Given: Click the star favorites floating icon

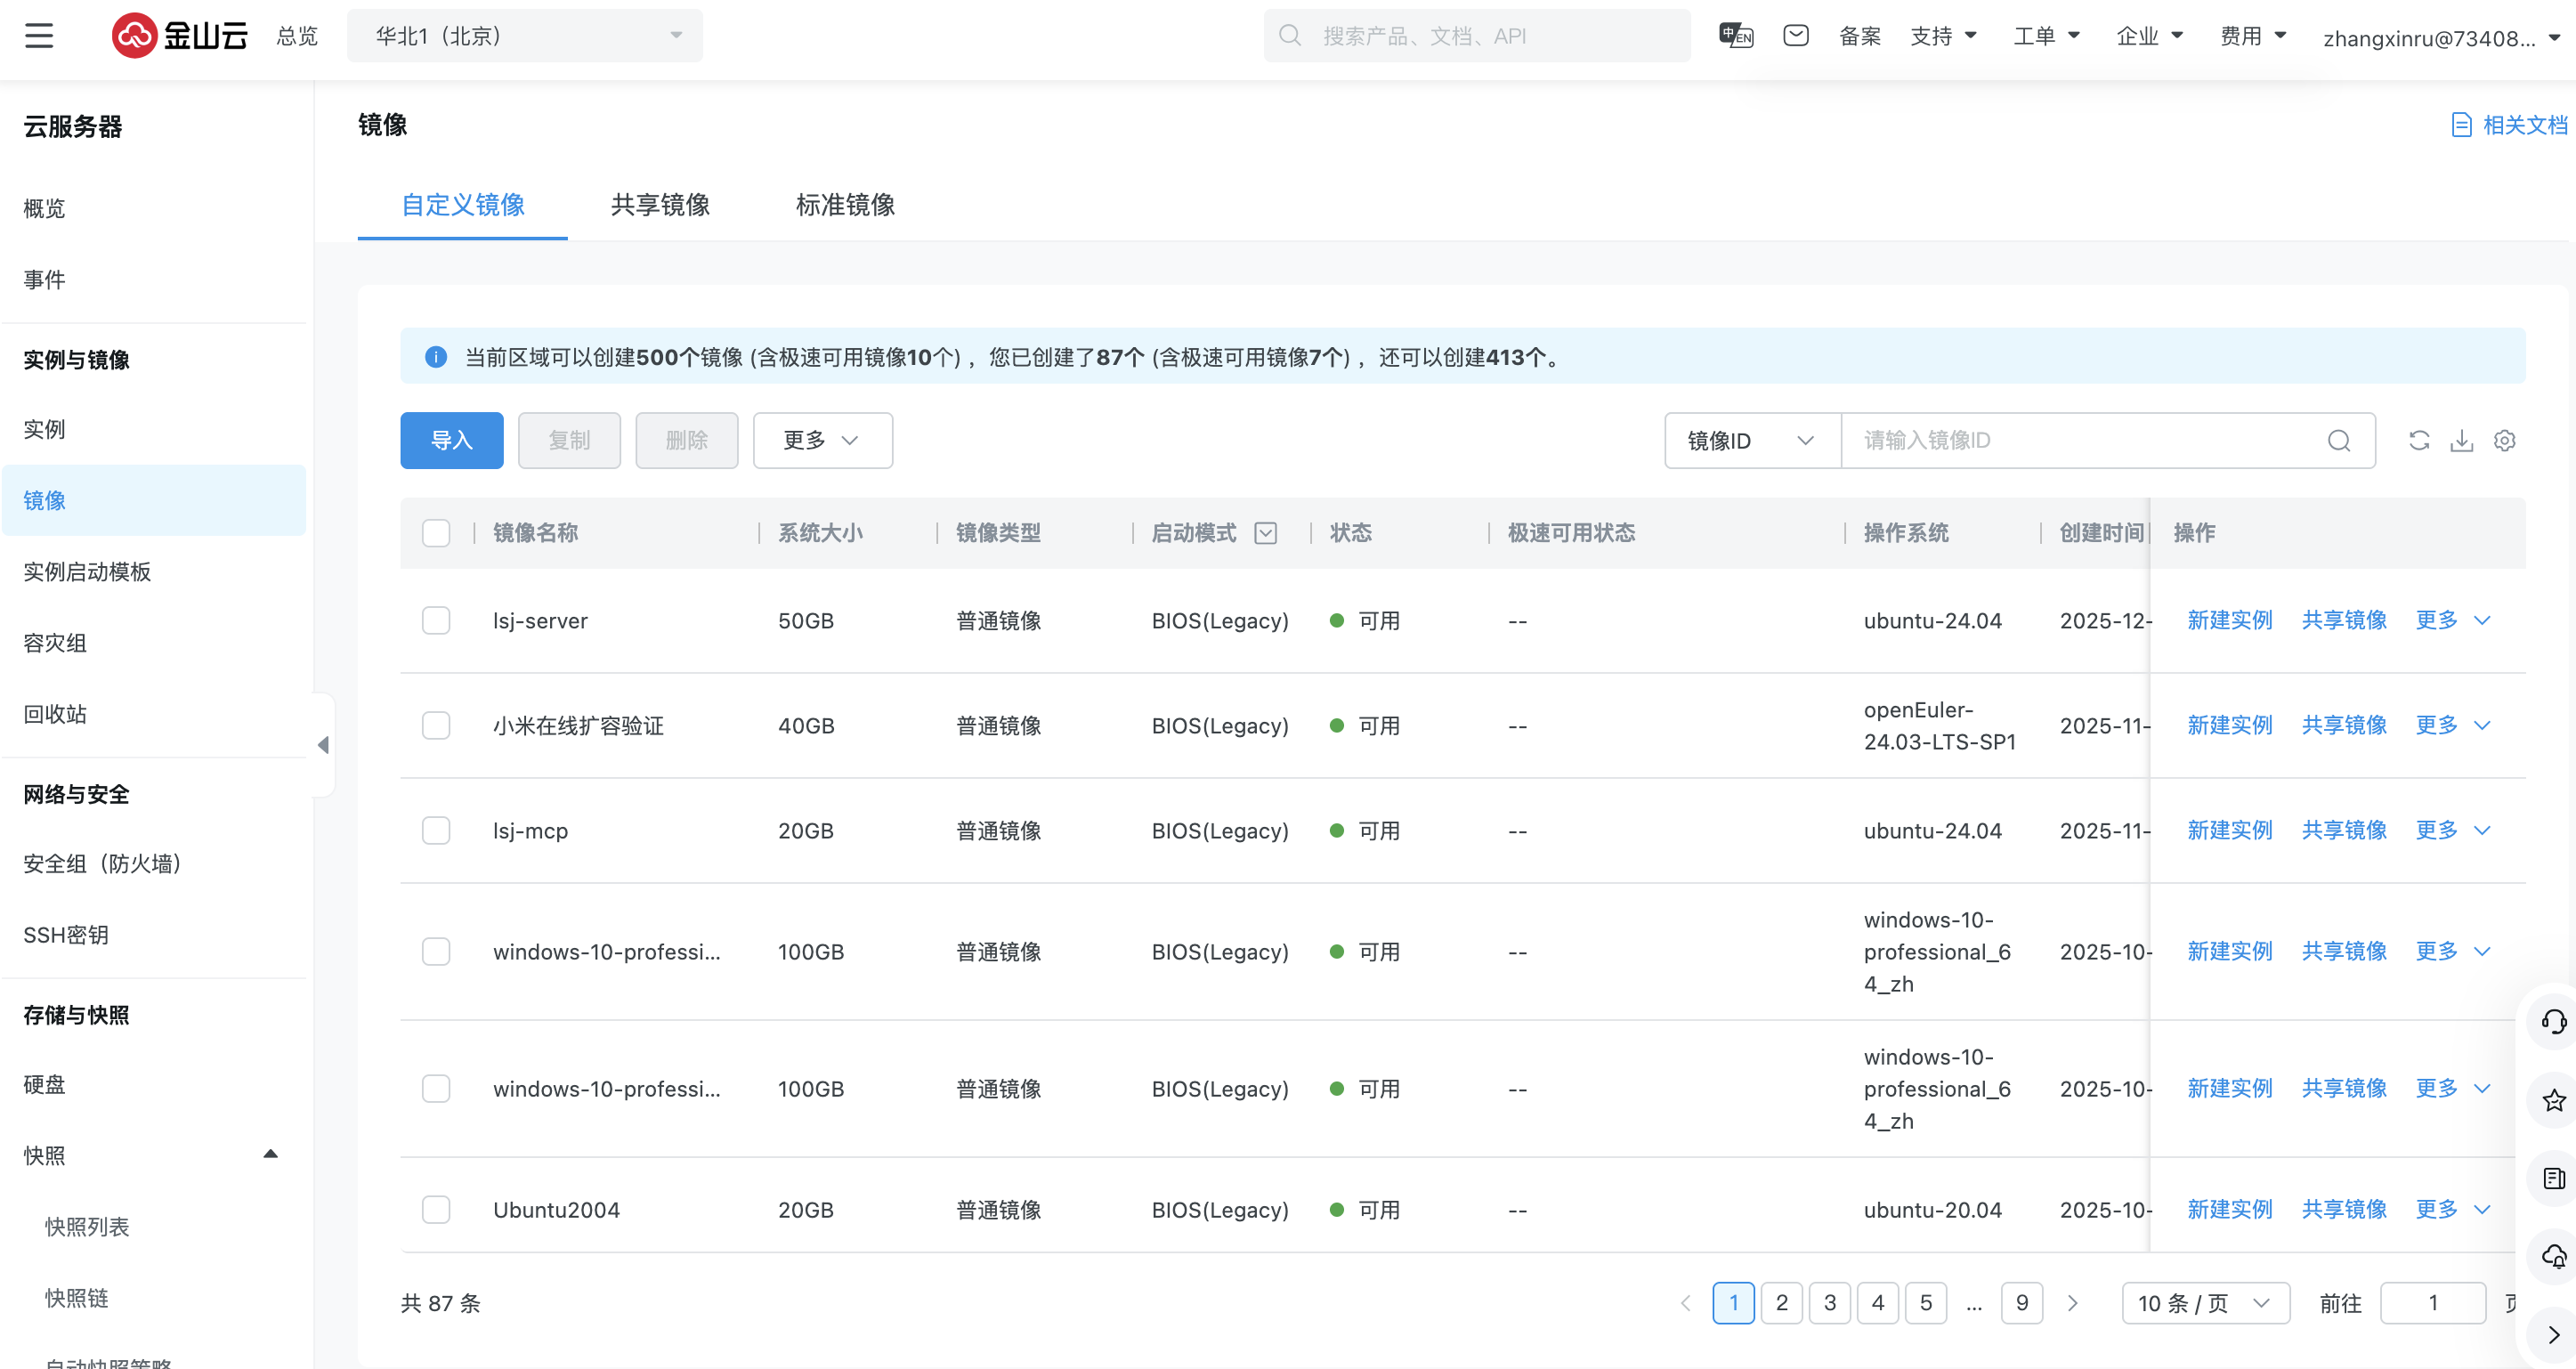Looking at the screenshot, I should (x=2553, y=1100).
